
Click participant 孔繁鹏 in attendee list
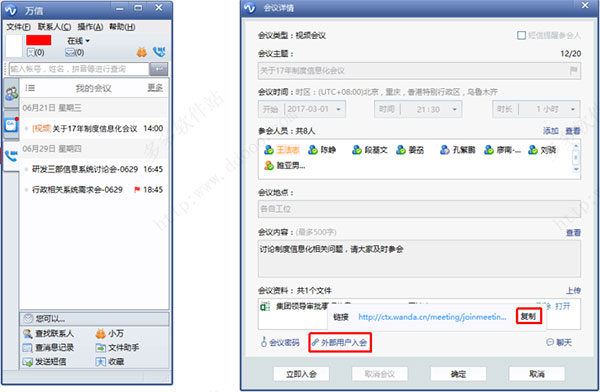[458, 150]
